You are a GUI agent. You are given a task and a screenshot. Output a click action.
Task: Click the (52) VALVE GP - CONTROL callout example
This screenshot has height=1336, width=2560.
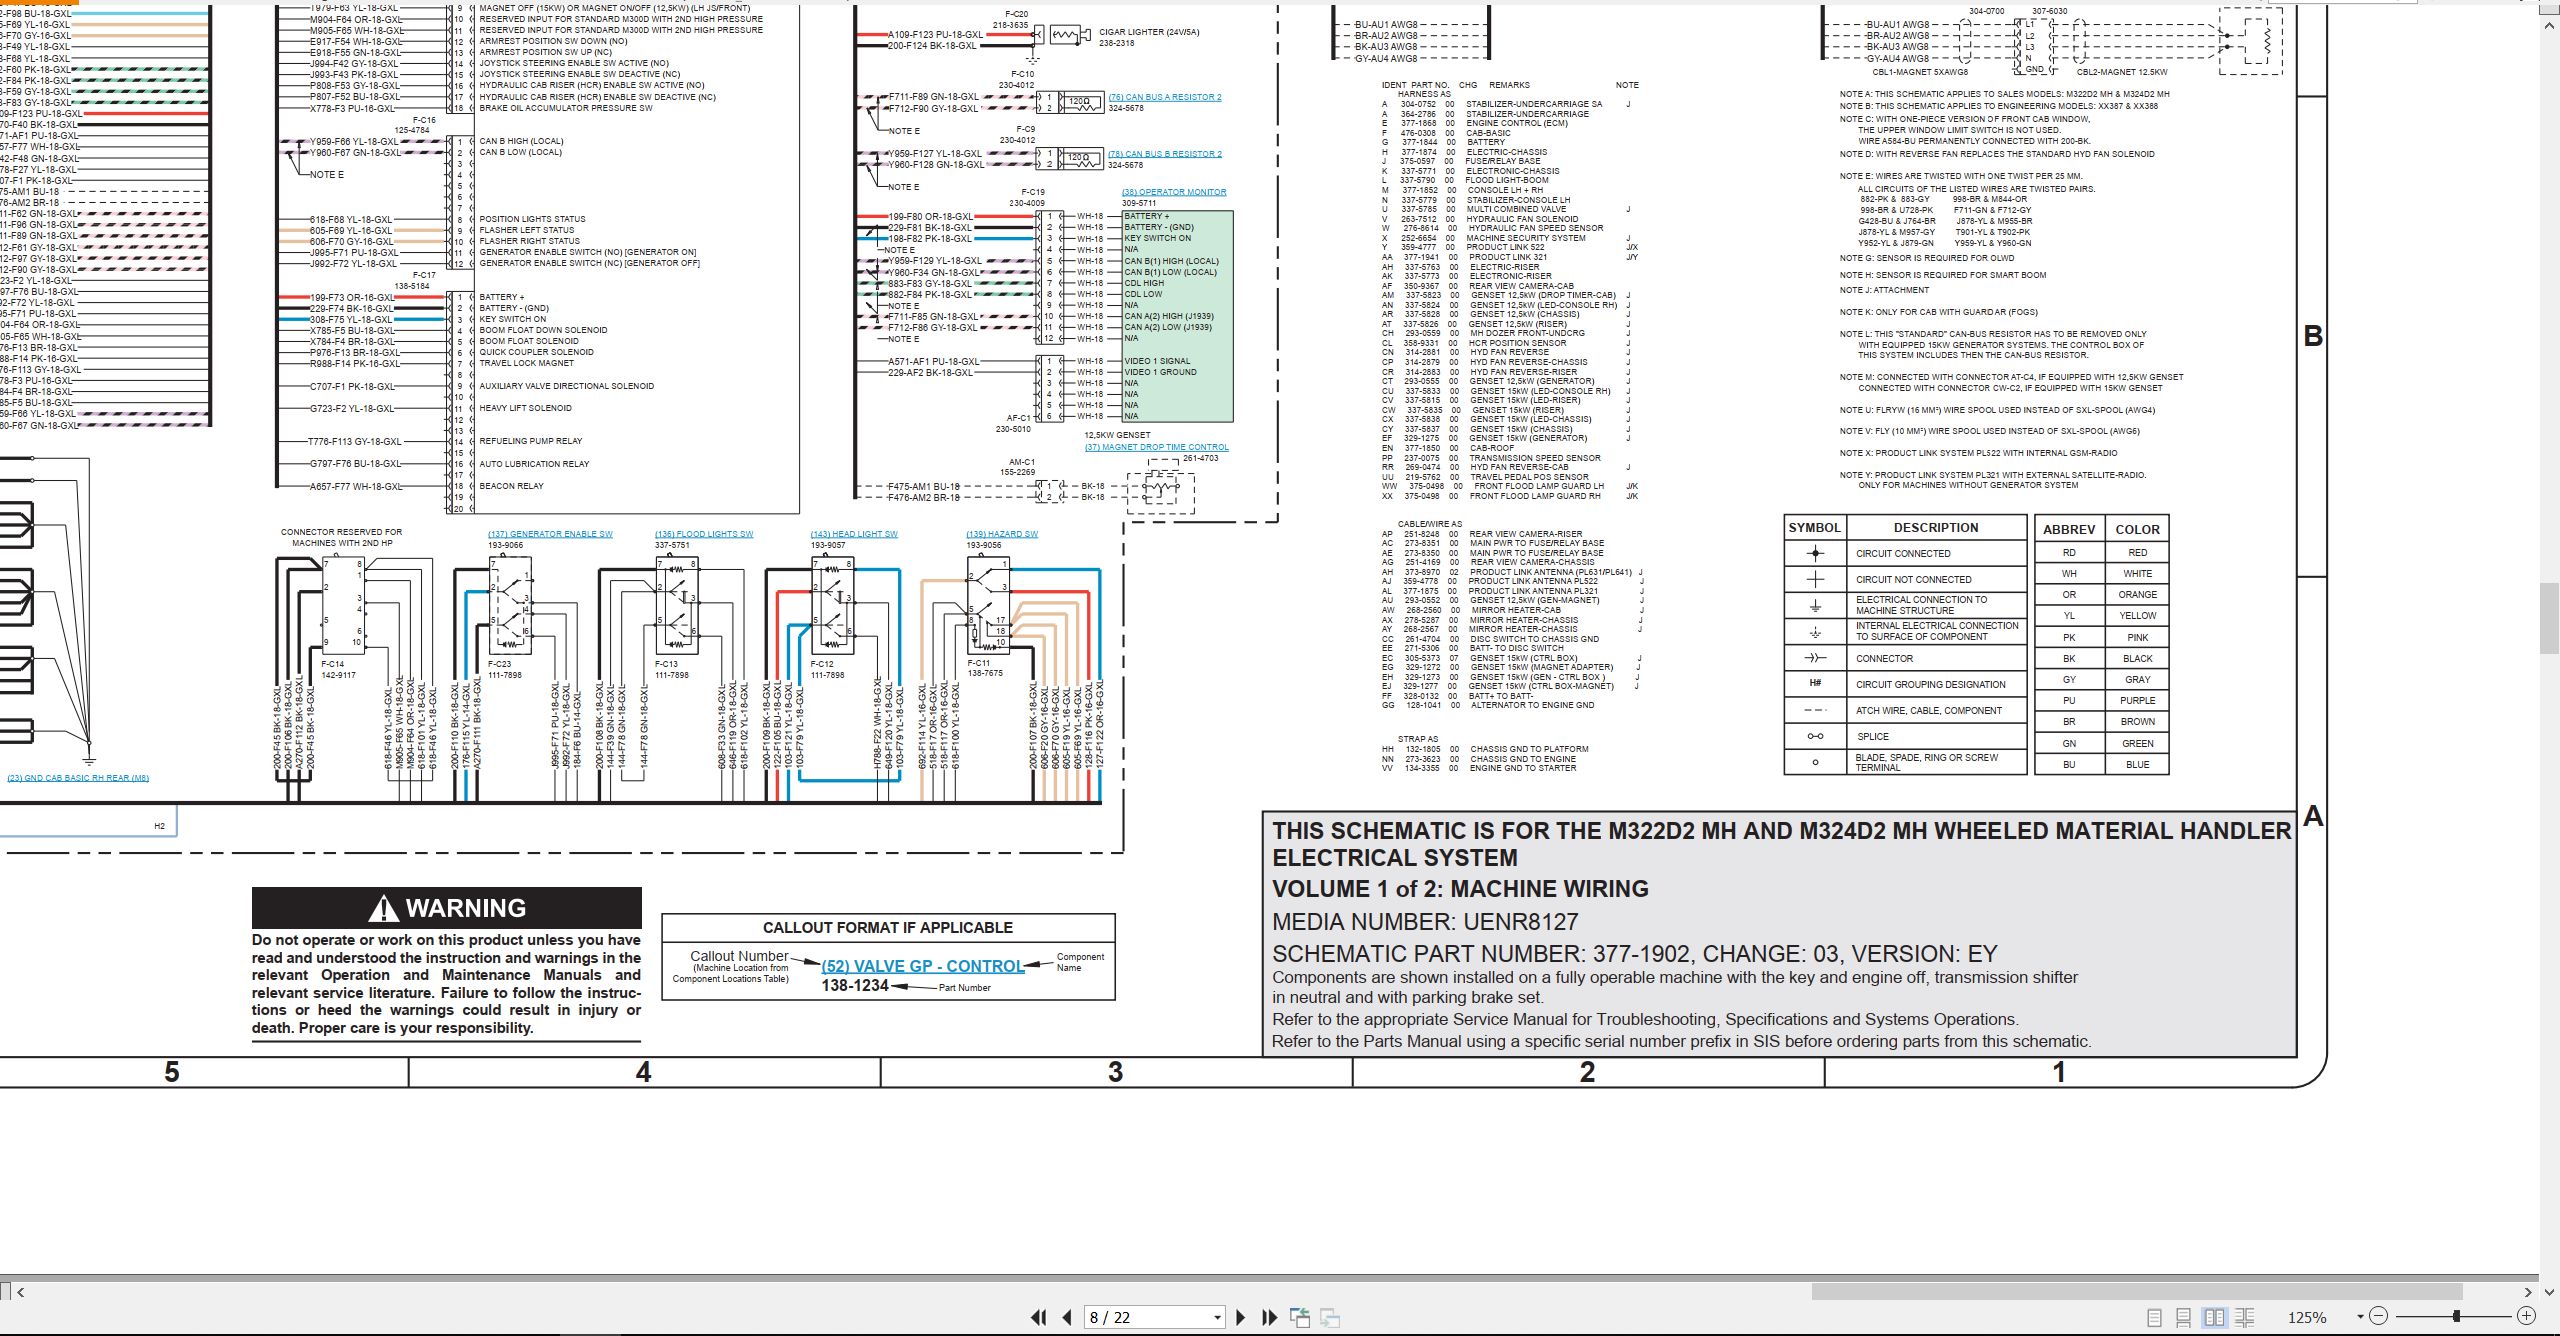923,966
